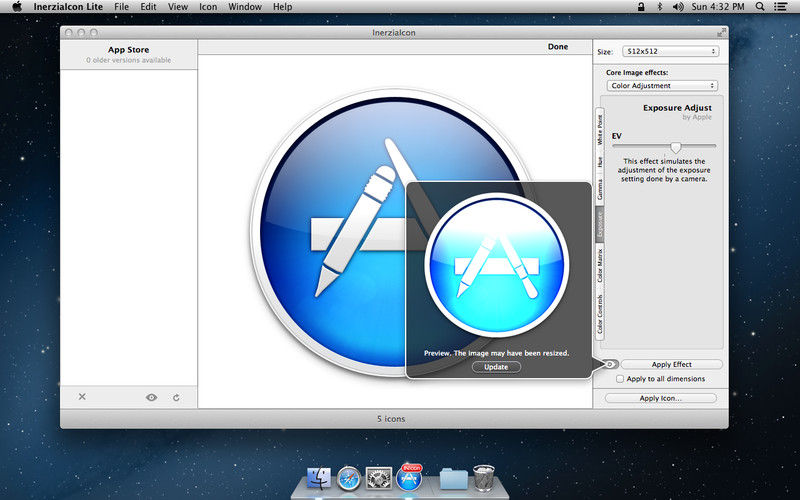Open Notification Center list icon
This screenshot has height=500, width=800.
(x=781, y=7)
